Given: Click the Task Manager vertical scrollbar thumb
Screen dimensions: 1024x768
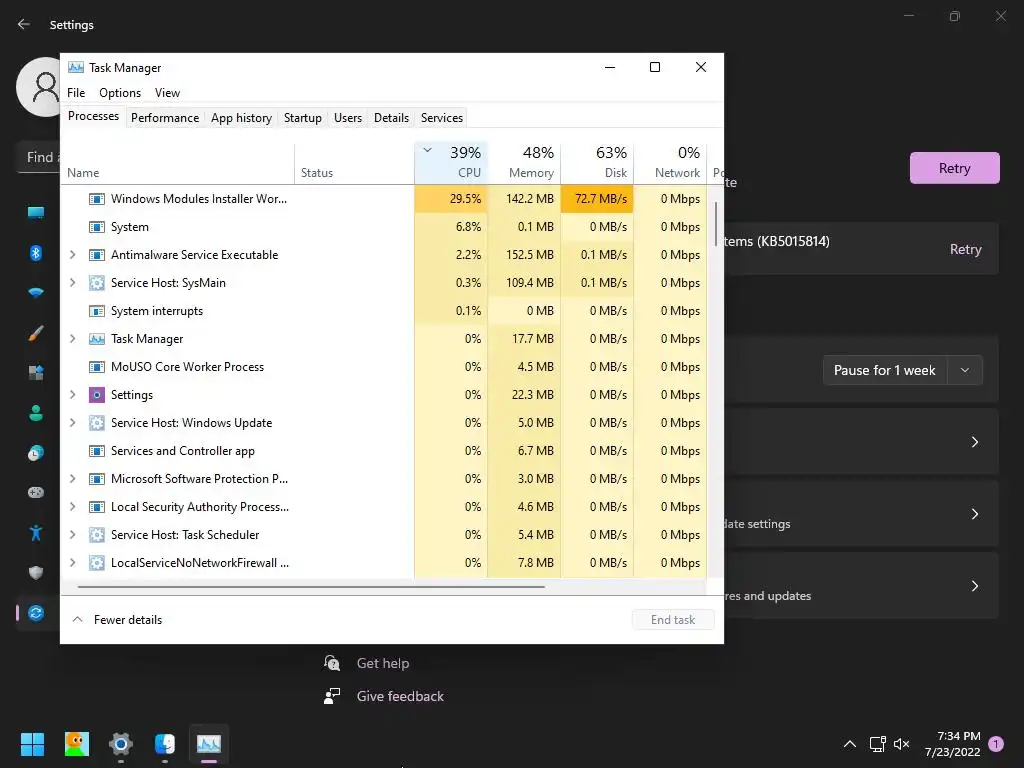Looking at the screenshot, I should pos(716,223).
